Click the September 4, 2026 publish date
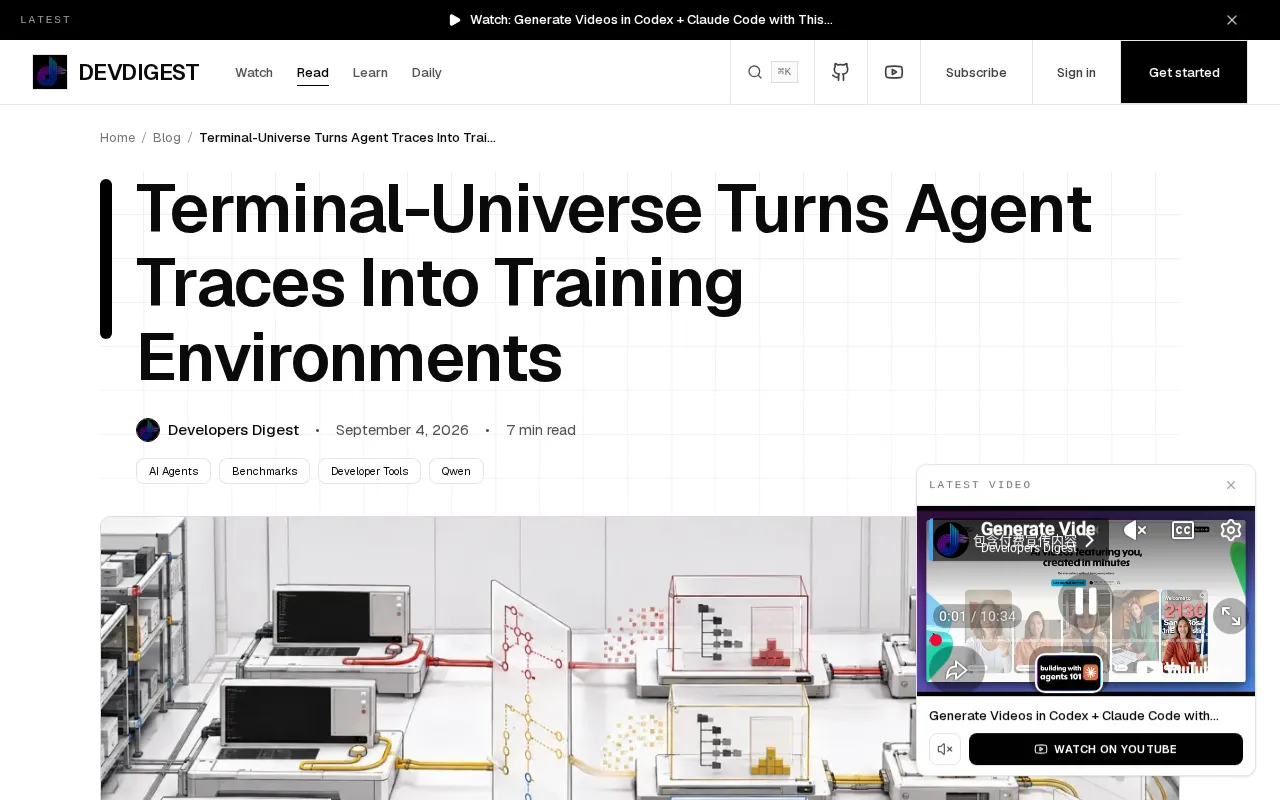This screenshot has height=800, width=1280. (402, 430)
